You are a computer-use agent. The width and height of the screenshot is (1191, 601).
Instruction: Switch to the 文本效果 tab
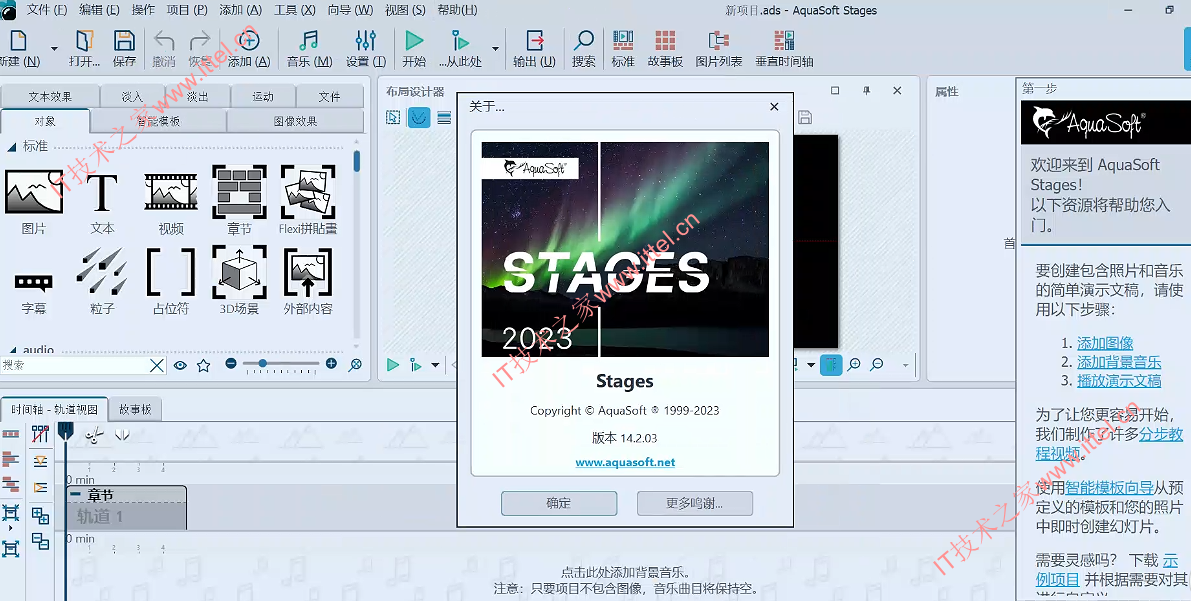(x=50, y=96)
